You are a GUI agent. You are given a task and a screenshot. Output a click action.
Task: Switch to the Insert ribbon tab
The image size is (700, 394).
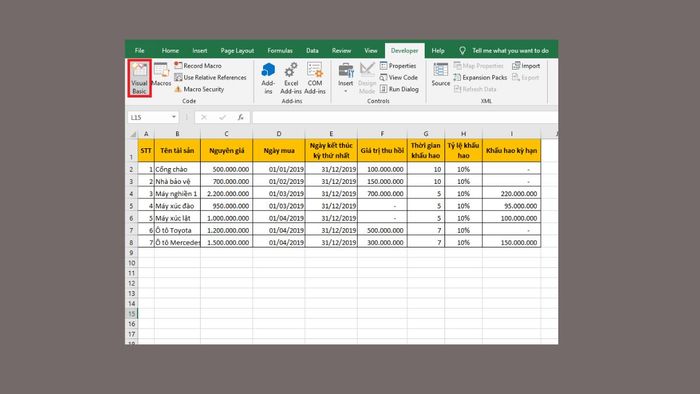point(200,50)
